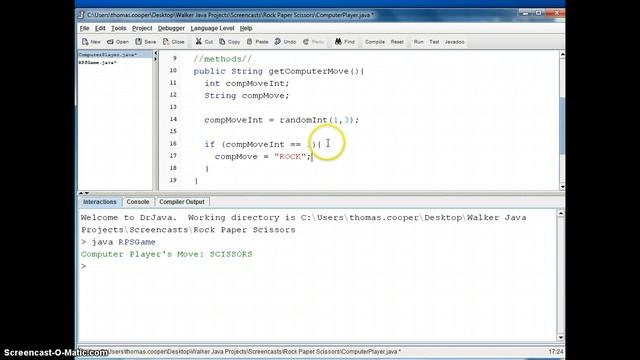This screenshot has height=360, width=640.
Task: Open the Project menu
Action: point(142,28)
